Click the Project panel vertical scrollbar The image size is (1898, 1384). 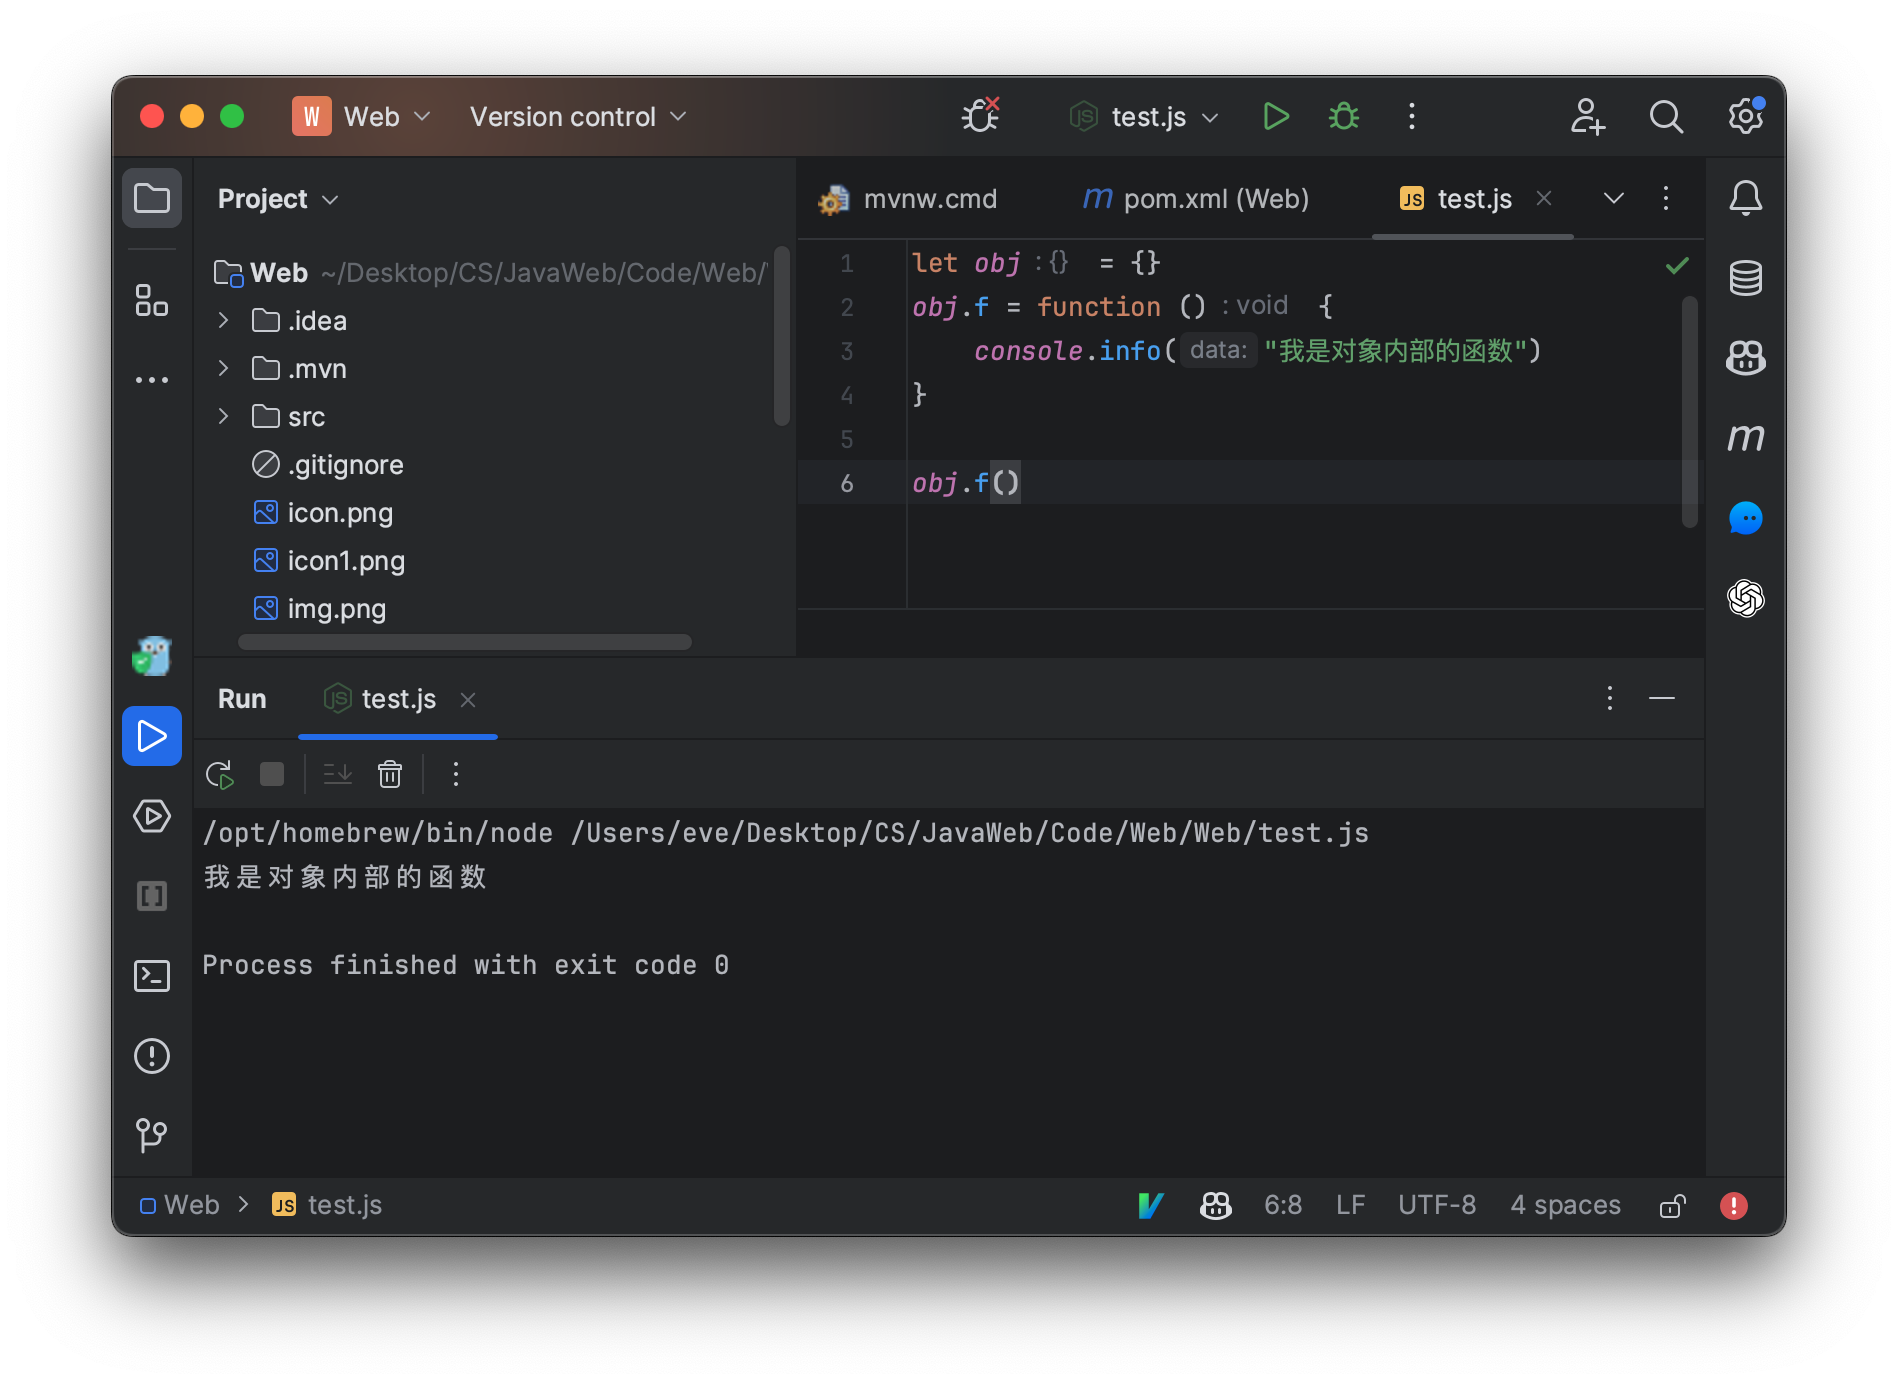[x=782, y=337]
